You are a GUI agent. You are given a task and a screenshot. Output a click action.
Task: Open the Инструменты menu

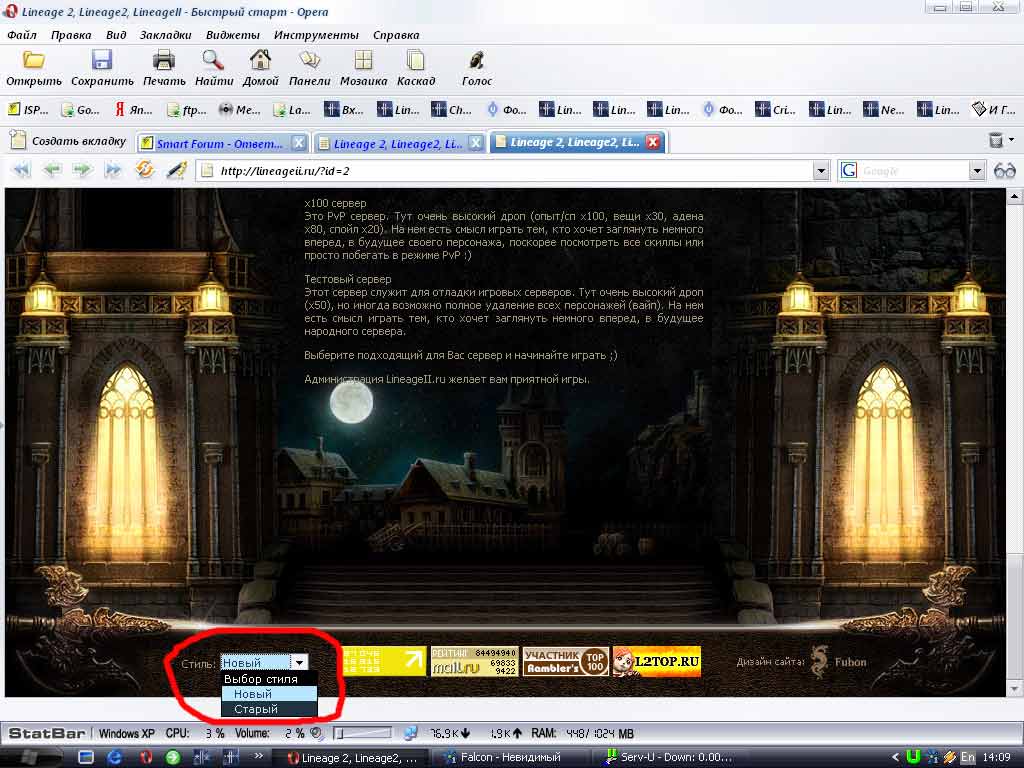[316, 35]
